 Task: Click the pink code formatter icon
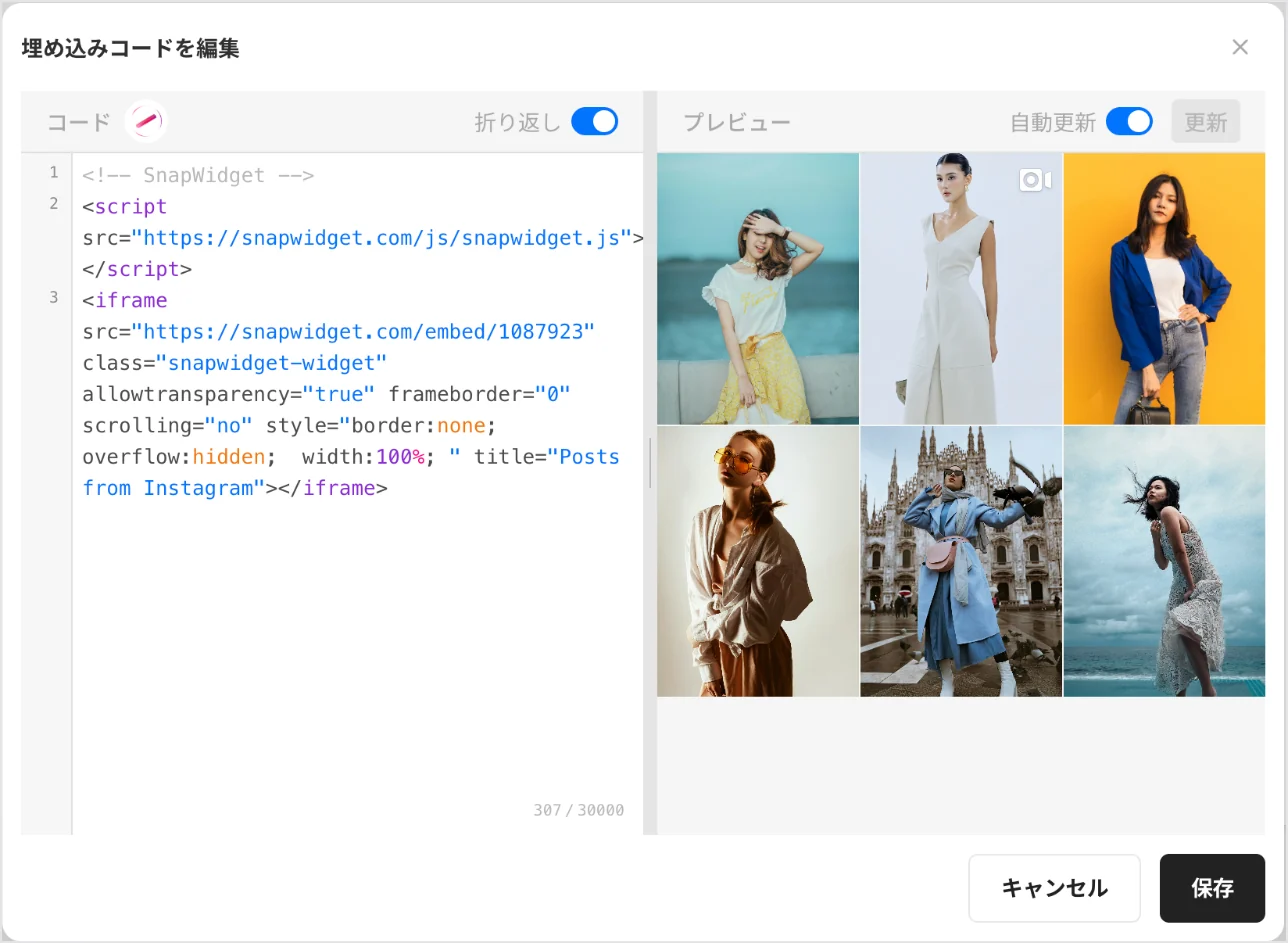pyautogui.click(x=146, y=122)
